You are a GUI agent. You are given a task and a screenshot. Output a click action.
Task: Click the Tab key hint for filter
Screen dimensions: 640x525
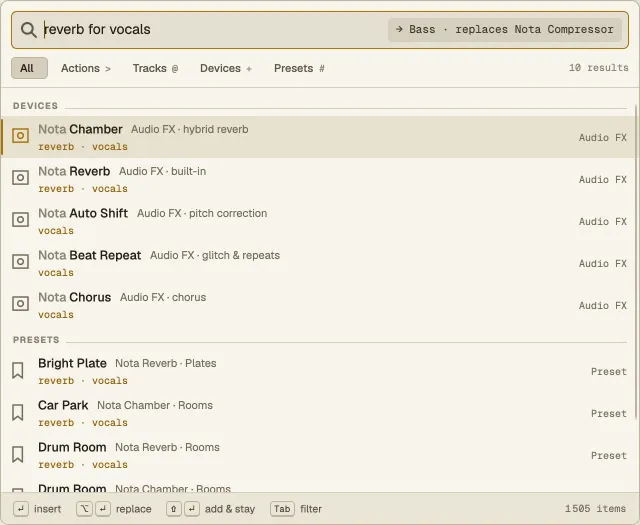tap(282, 509)
